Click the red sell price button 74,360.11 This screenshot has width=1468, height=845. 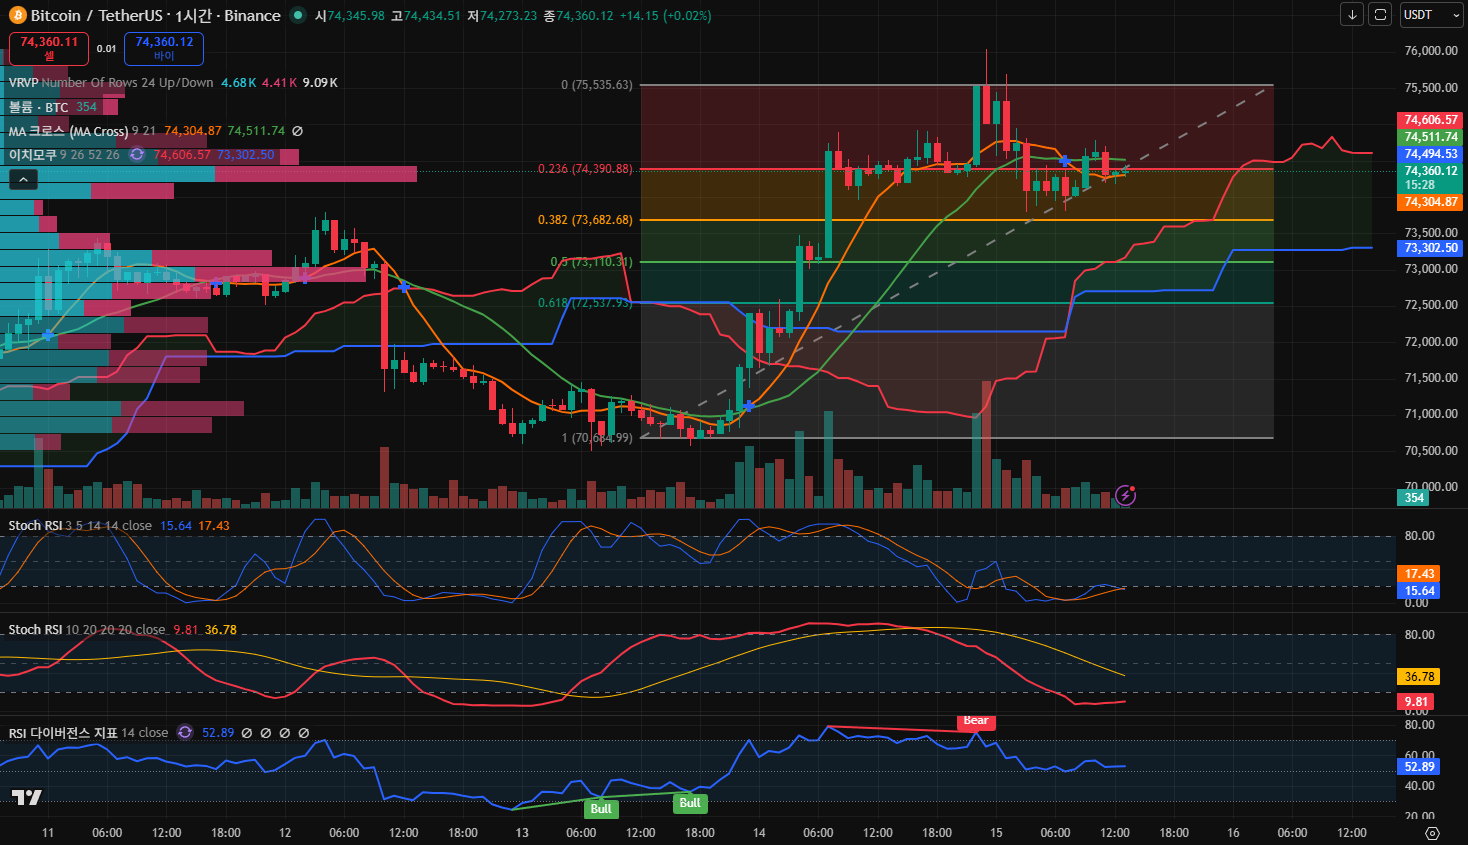[49, 48]
